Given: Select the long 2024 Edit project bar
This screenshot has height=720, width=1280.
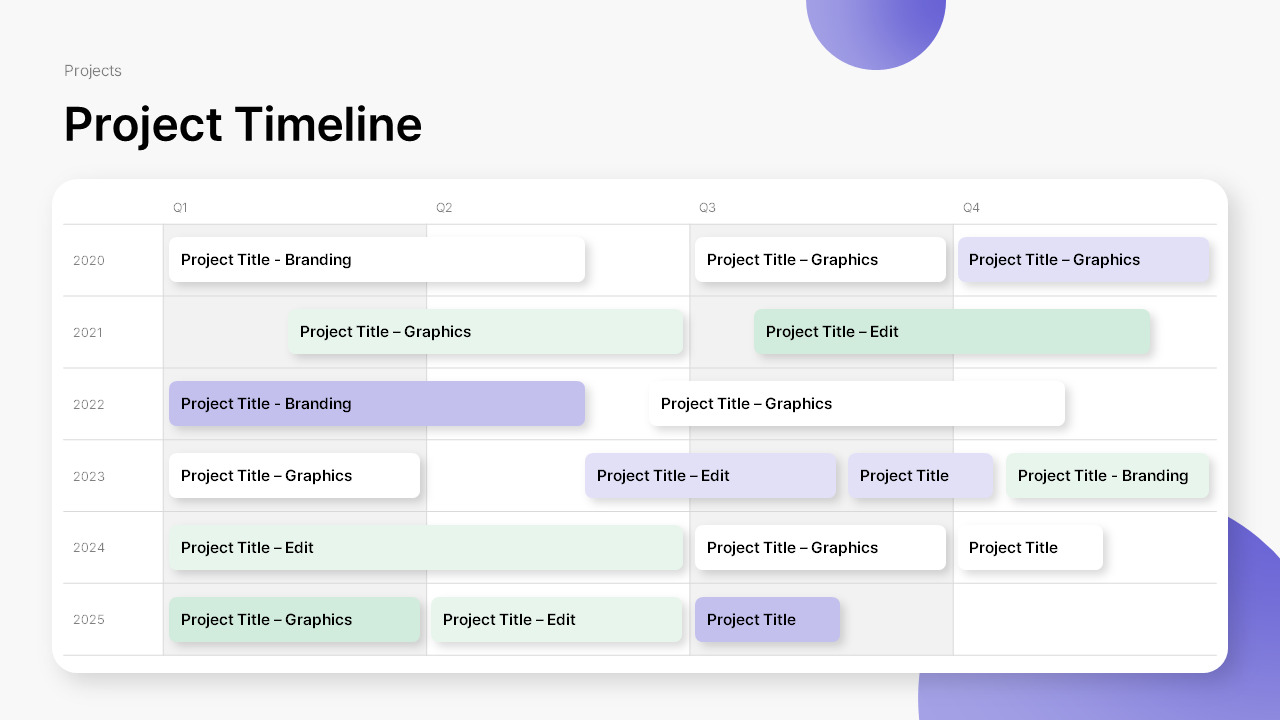Looking at the screenshot, I should point(426,548).
